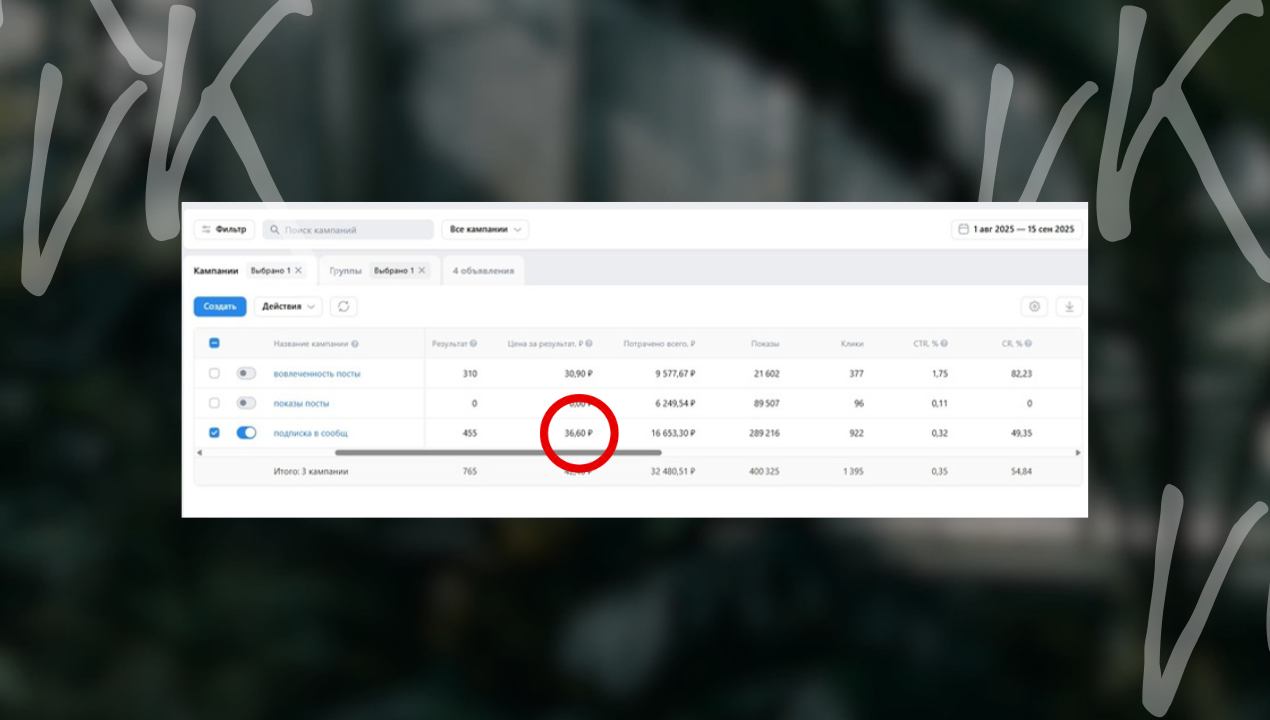
Task: Click the refresh icon next to Действия
Action: click(x=343, y=307)
